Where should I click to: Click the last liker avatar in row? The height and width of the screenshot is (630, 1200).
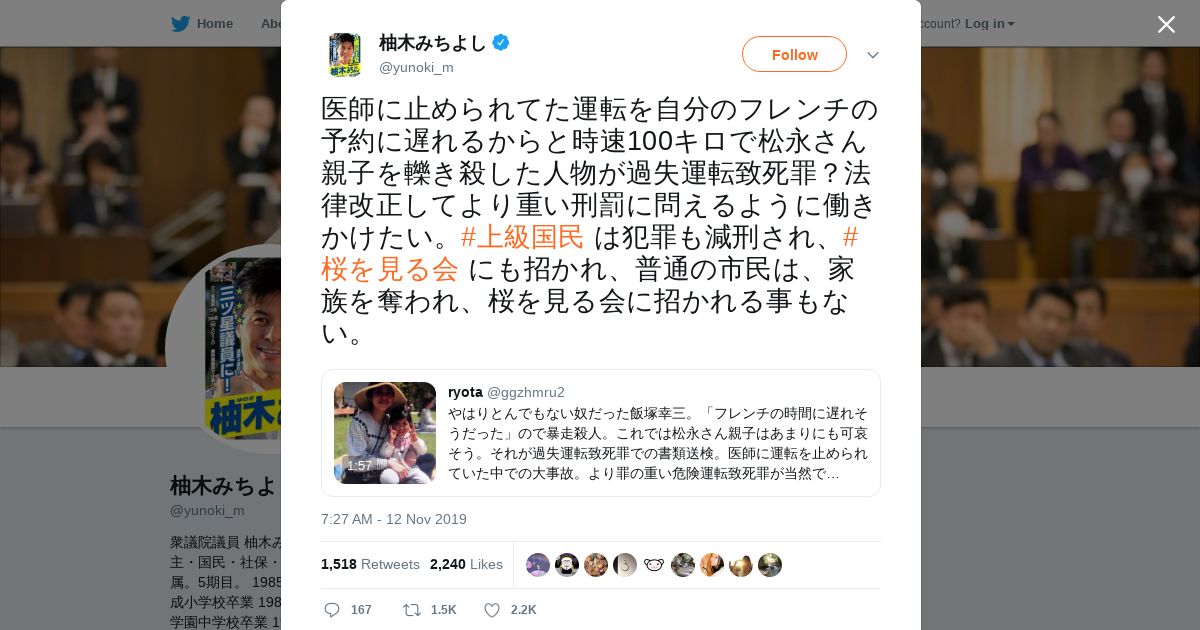pyautogui.click(x=770, y=565)
